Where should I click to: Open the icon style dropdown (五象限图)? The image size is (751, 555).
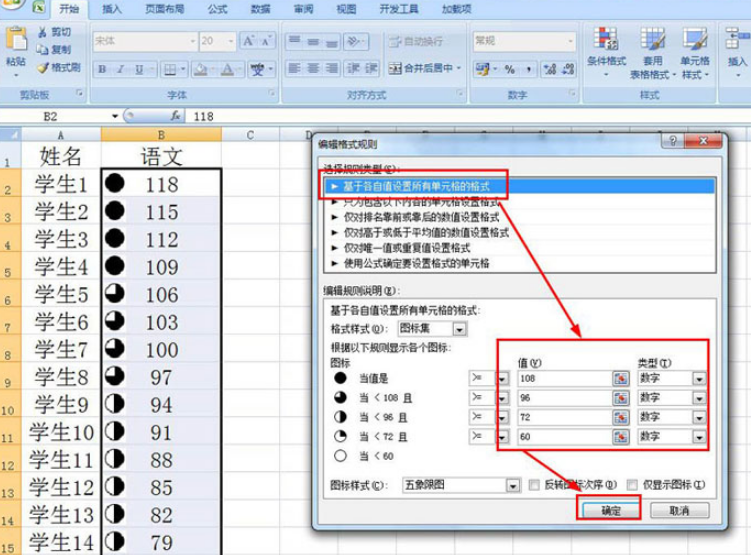(x=513, y=486)
